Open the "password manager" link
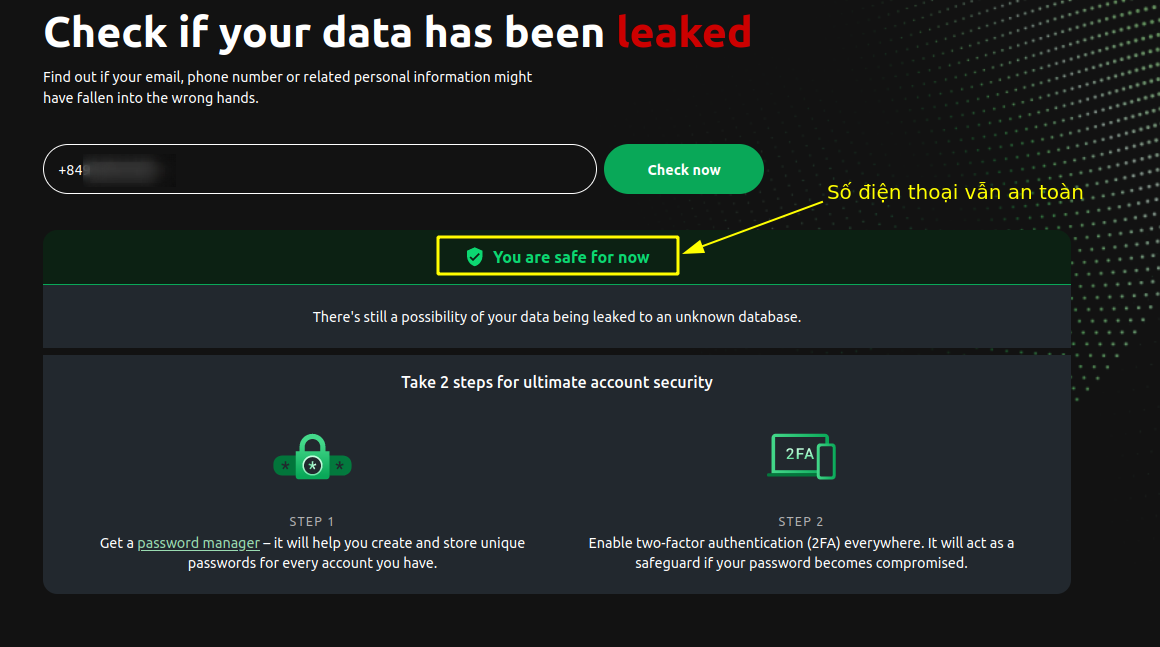Viewport: 1160px width, 647px height. [198, 543]
